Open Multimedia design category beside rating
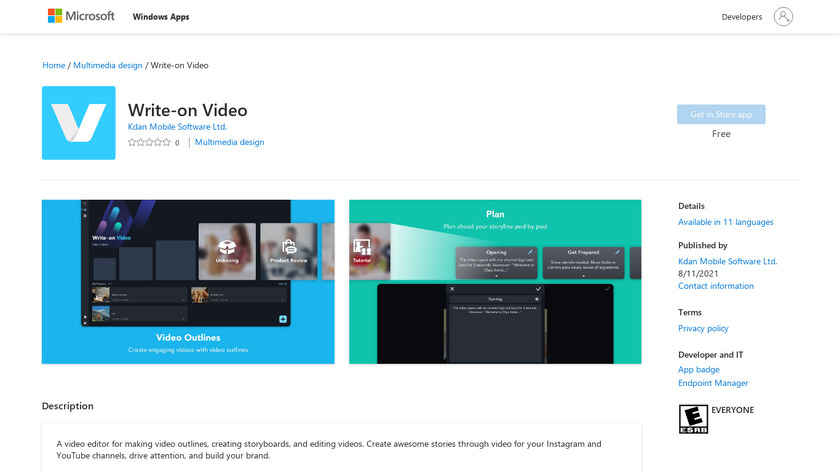 [229, 142]
